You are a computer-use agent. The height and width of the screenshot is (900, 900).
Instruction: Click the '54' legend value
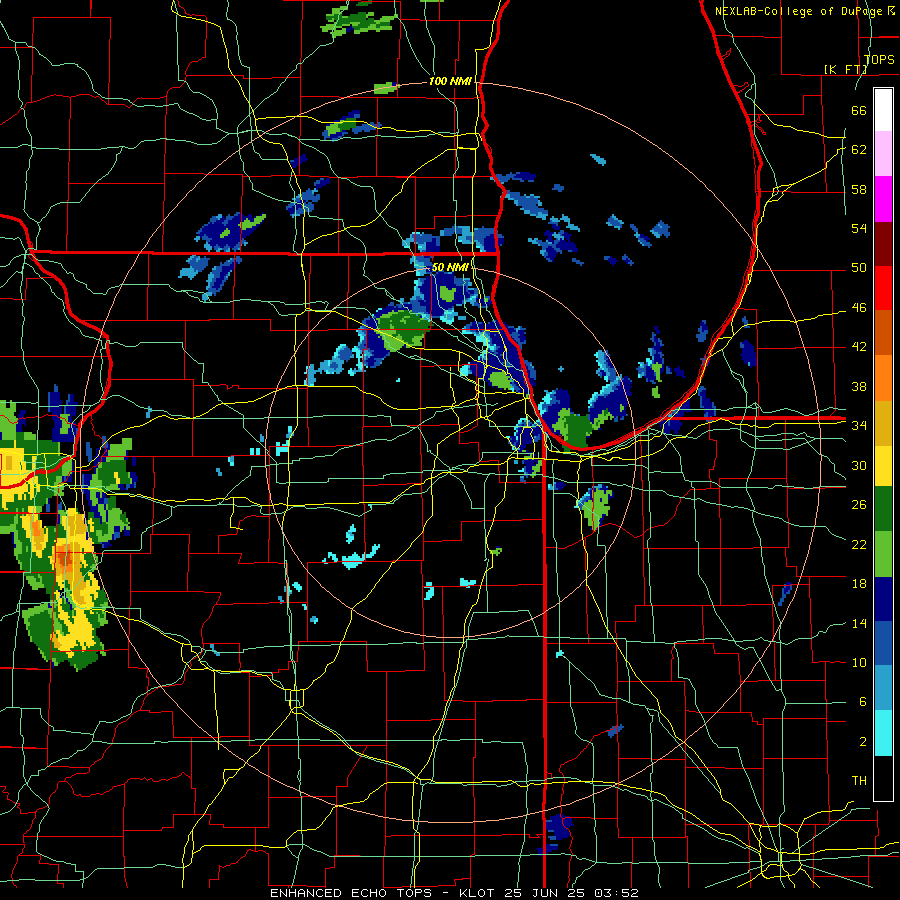click(859, 228)
